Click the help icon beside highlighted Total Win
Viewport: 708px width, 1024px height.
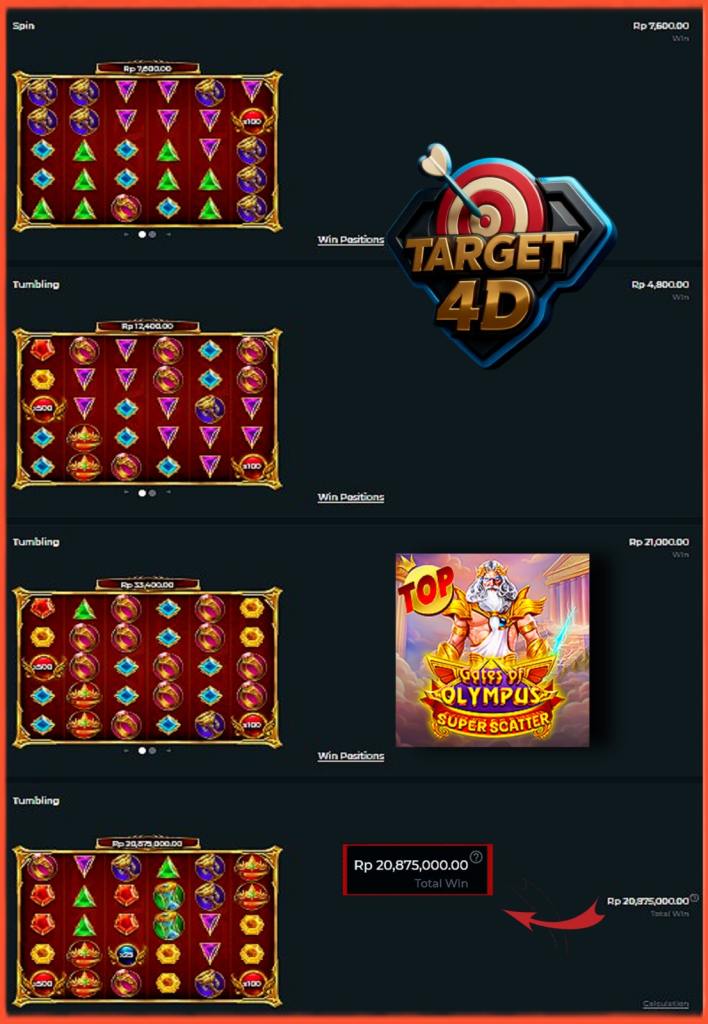click(x=476, y=857)
